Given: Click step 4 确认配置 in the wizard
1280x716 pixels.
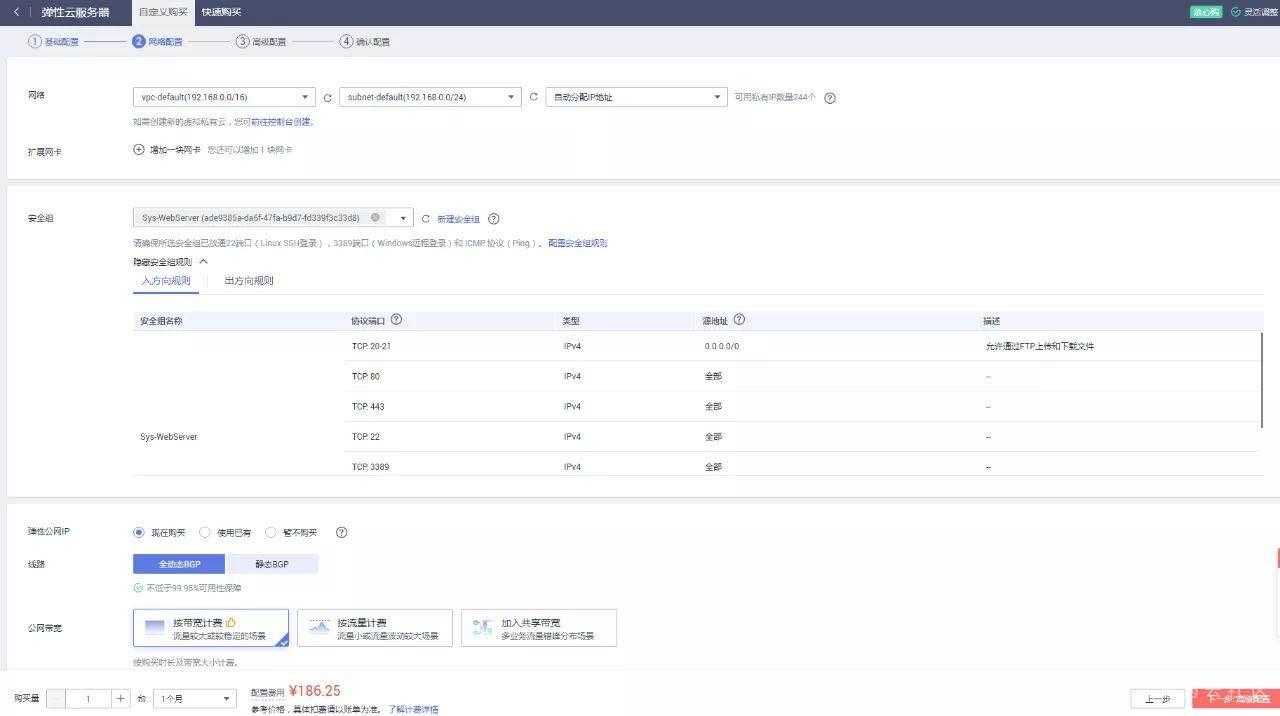Looking at the screenshot, I should 365,42.
